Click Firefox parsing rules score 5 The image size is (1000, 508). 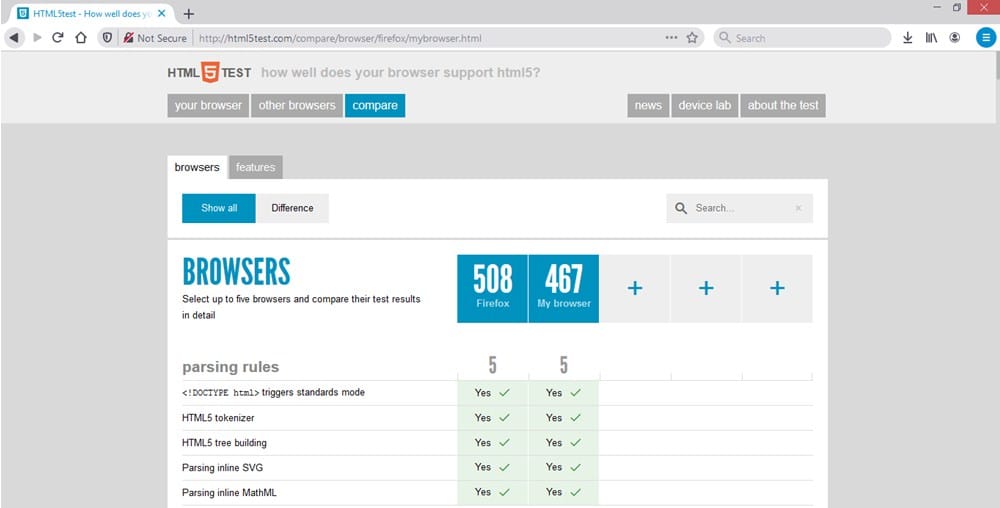(x=492, y=365)
